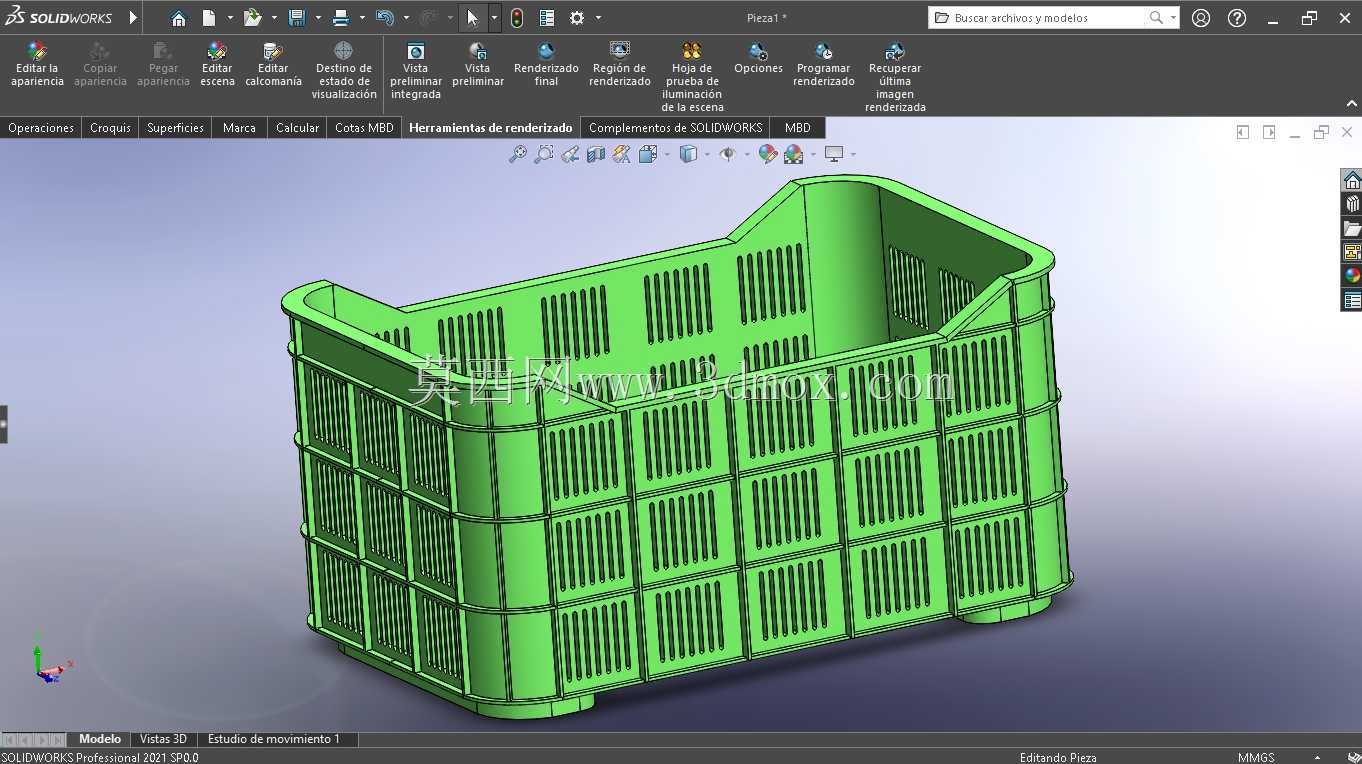Viewport: 1362px width, 764px height.
Task: Switch to Calcular tab
Action: point(297,128)
